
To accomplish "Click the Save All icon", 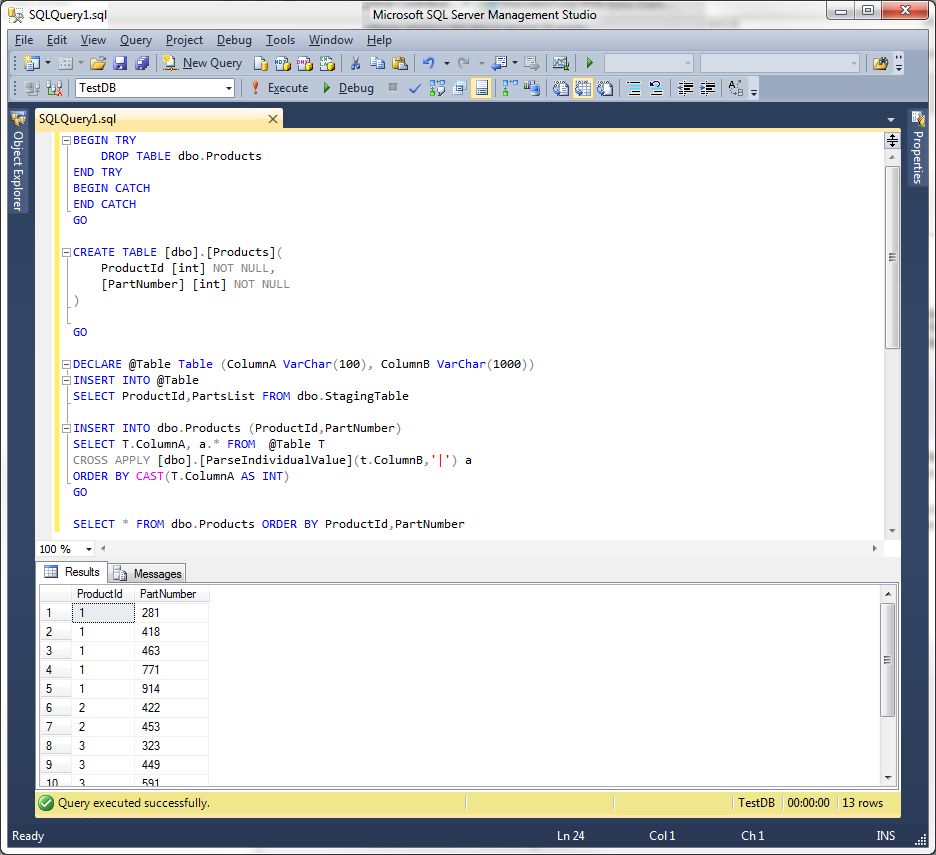I will 141,63.
